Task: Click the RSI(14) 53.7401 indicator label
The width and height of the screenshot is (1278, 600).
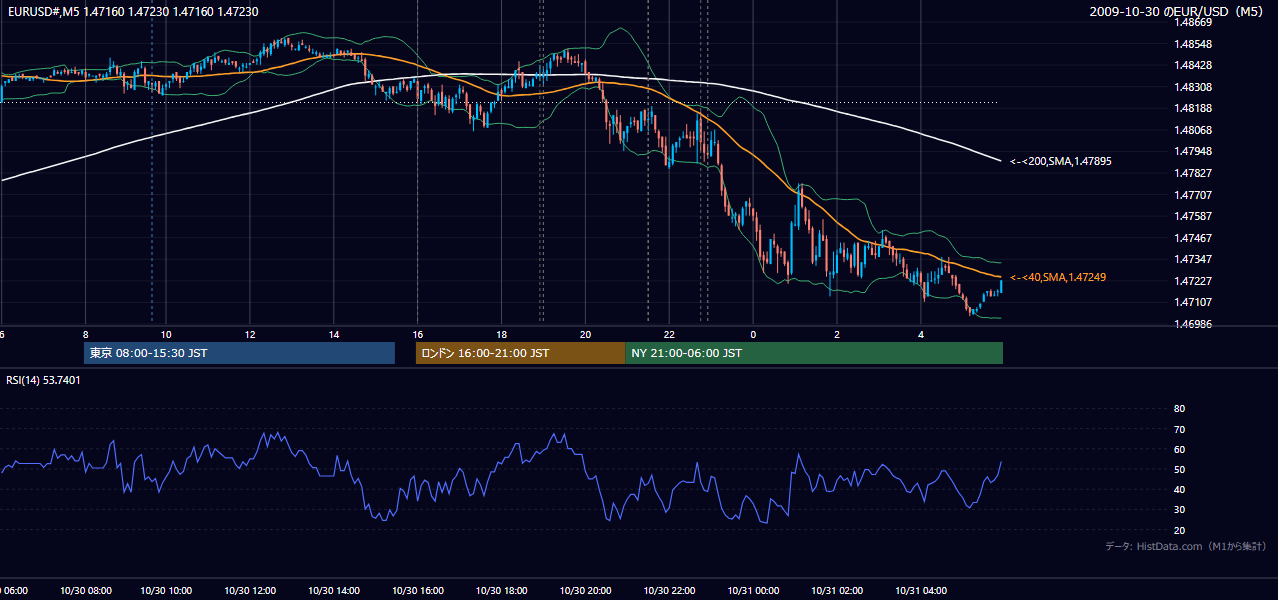Action: (43, 380)
